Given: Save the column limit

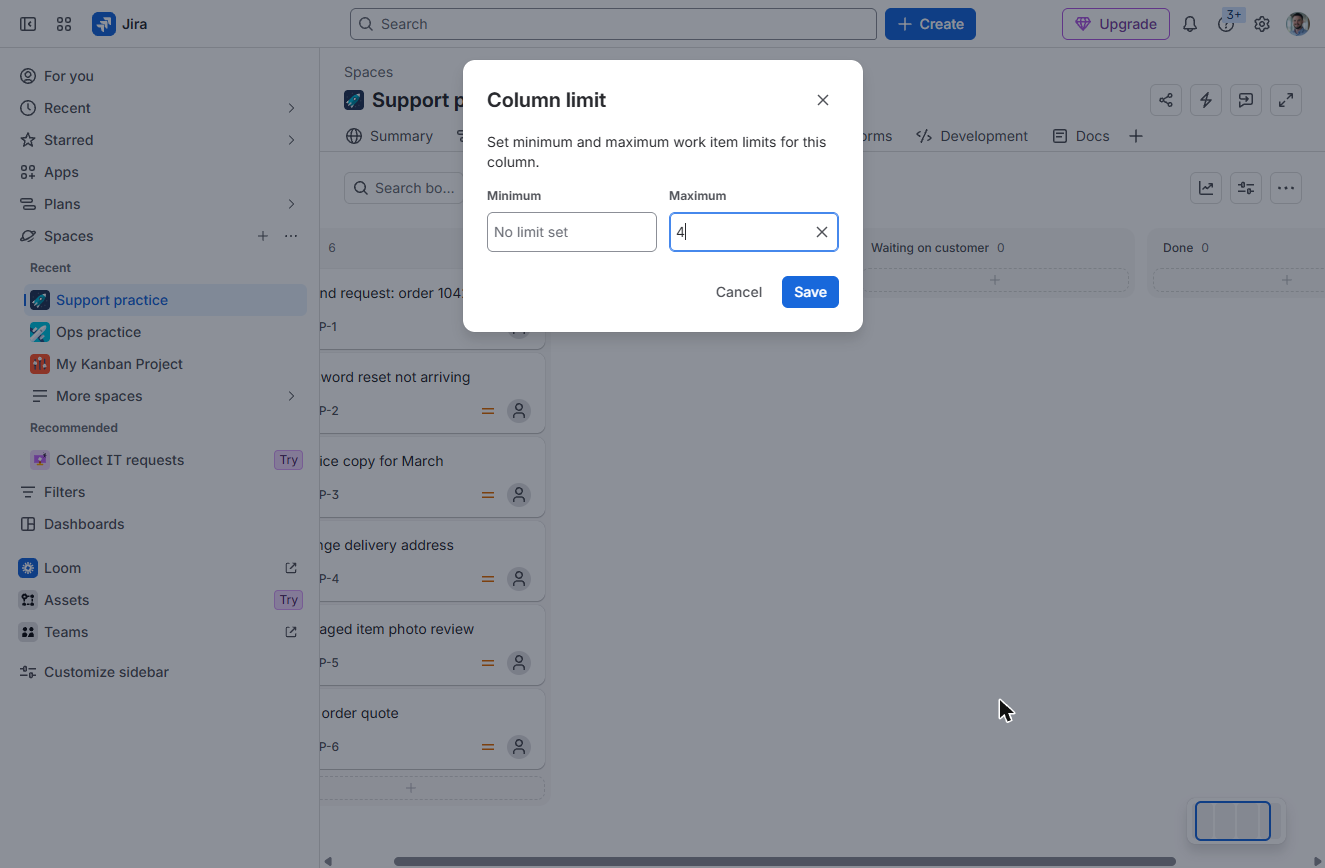Looking at the screenshot, I should (810, 292).
